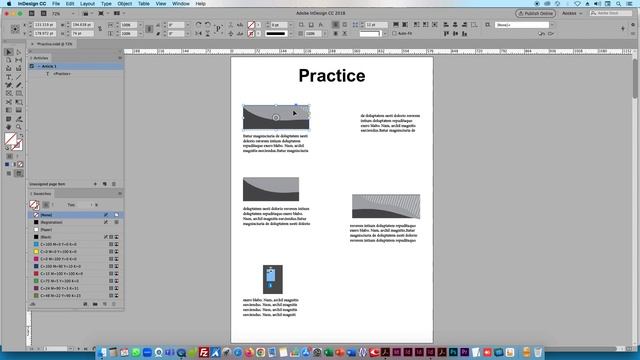The height and width of the screenshot is (360, 640).
Task: Select the Rectangle Frame tool
Action: 9,93
